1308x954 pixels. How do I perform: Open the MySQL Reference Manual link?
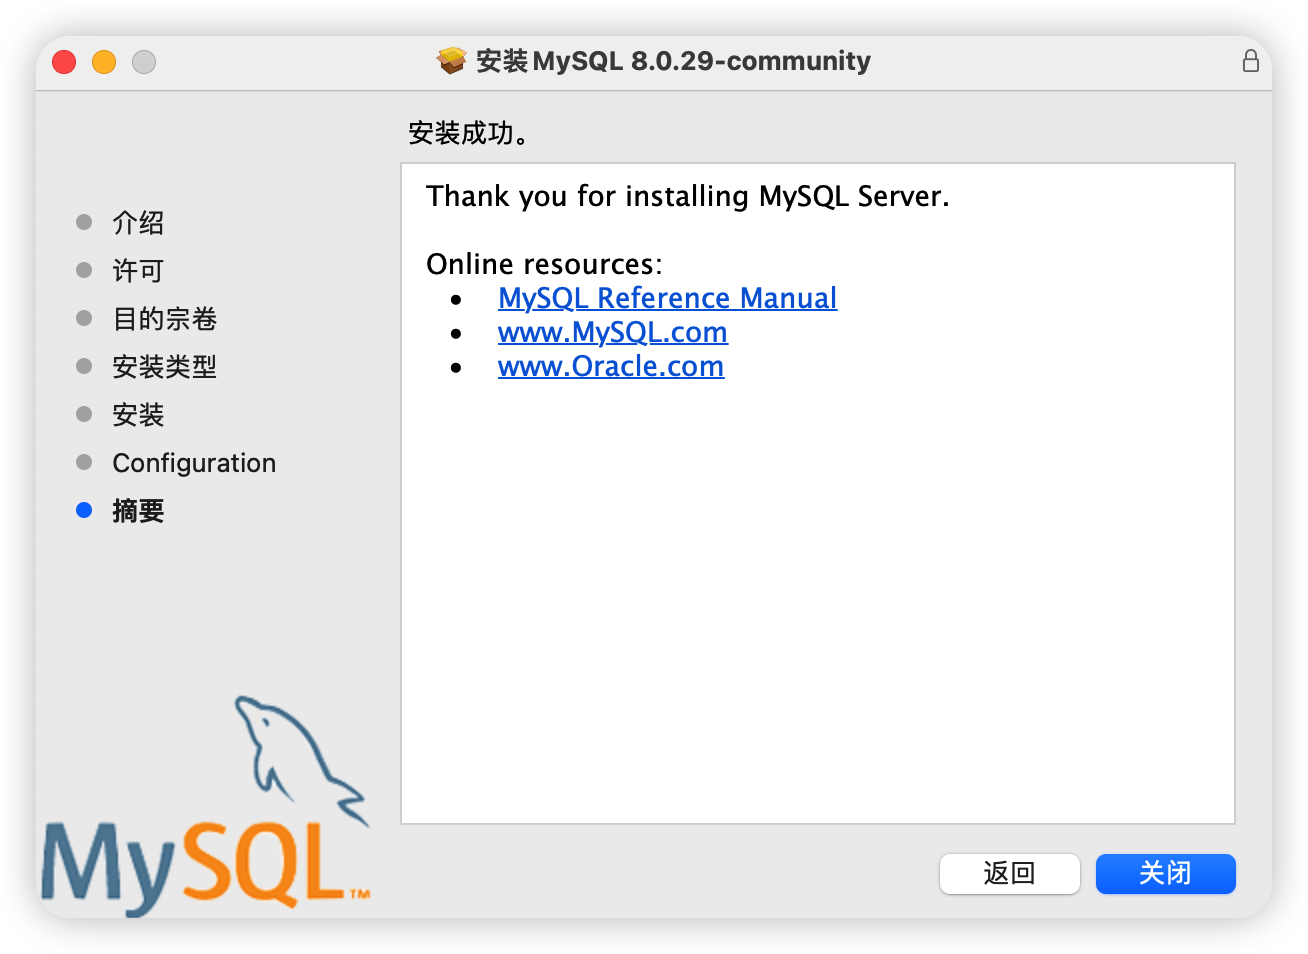pos(667,298)
